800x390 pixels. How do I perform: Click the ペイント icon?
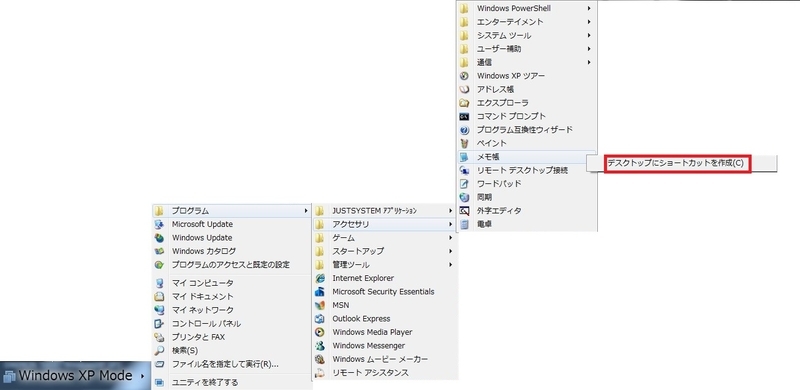click(x=464, y=143)
